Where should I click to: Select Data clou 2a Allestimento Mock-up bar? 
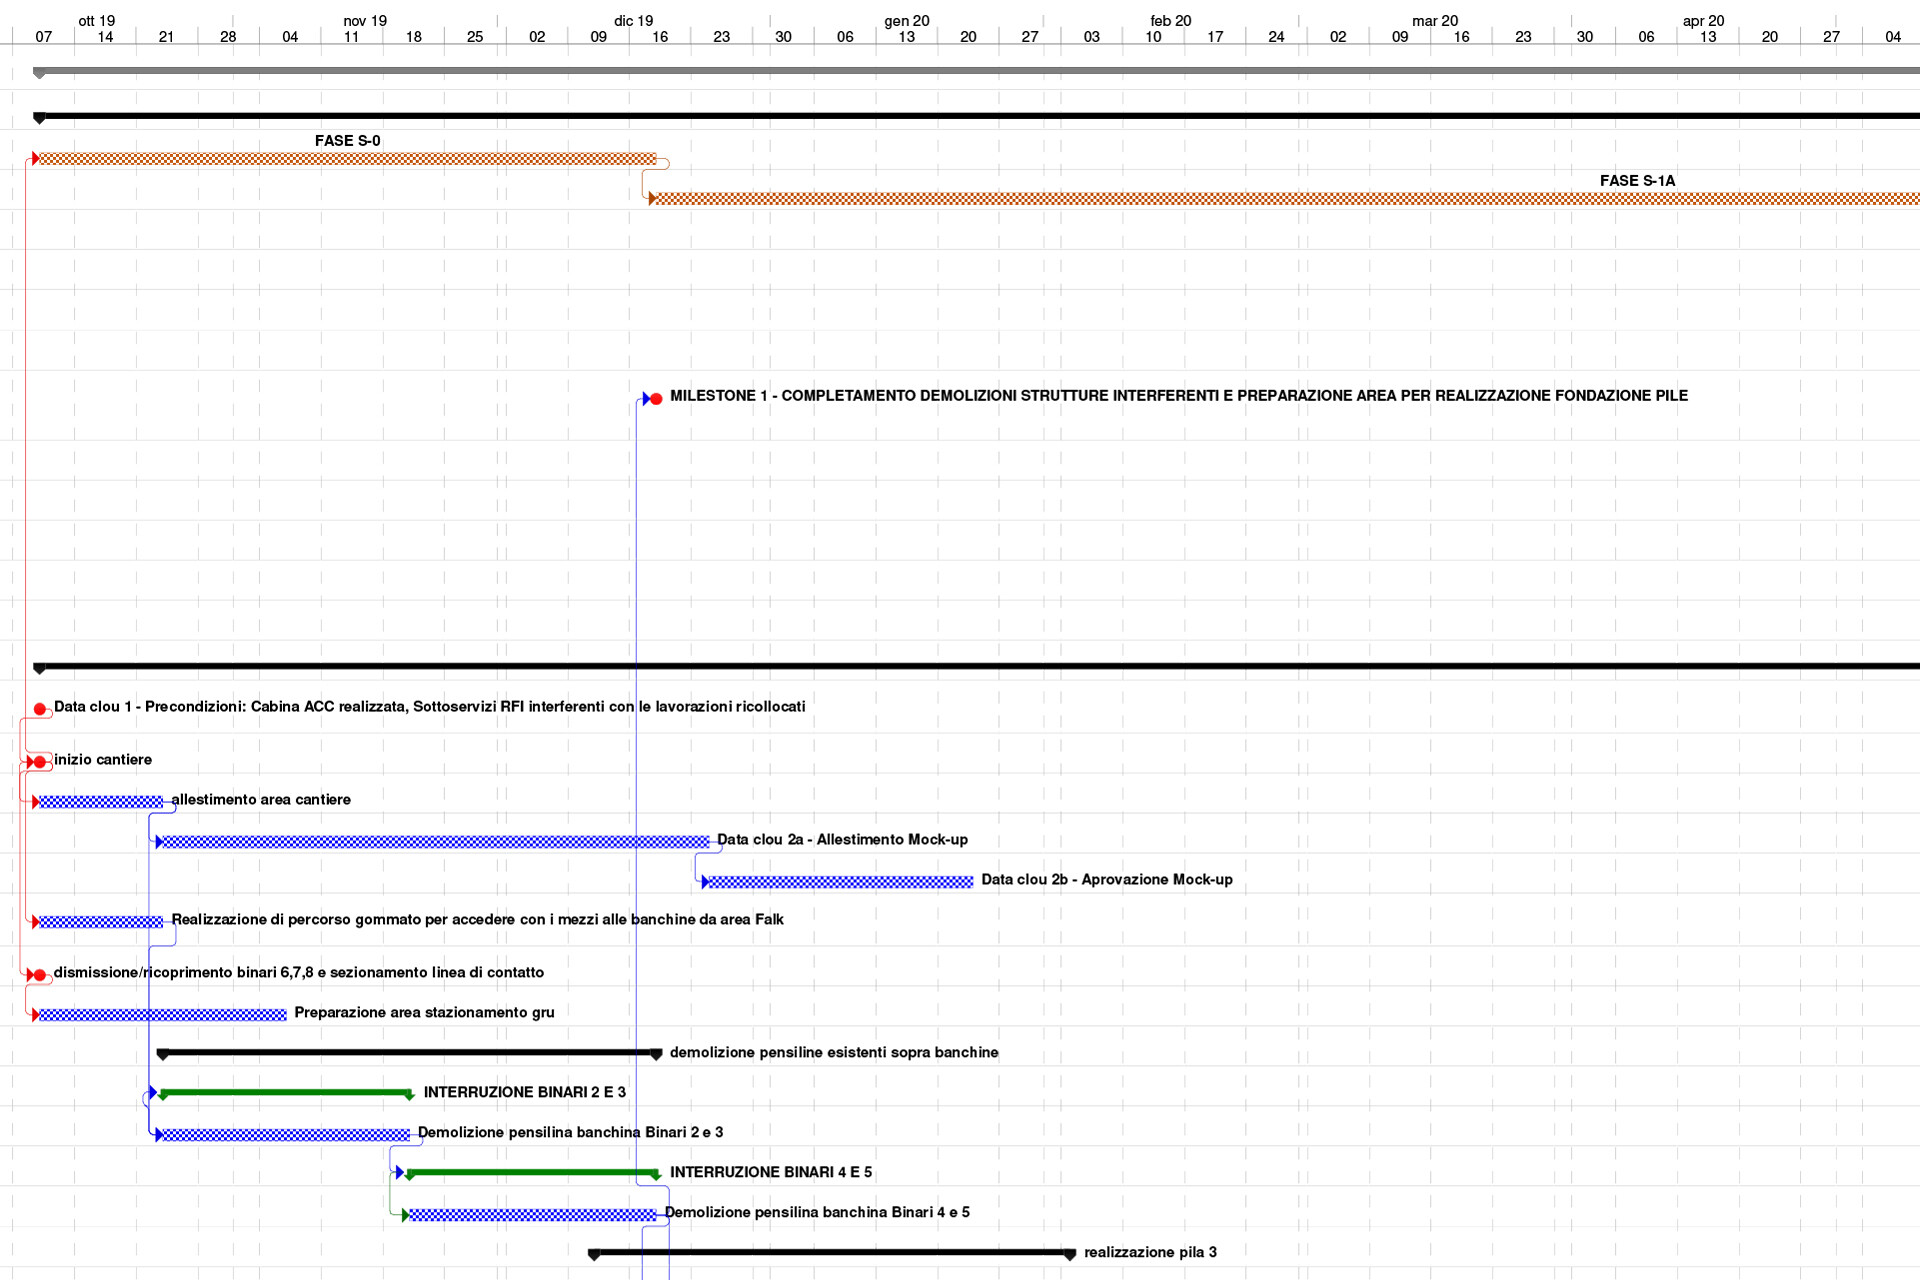click(435, 842)
